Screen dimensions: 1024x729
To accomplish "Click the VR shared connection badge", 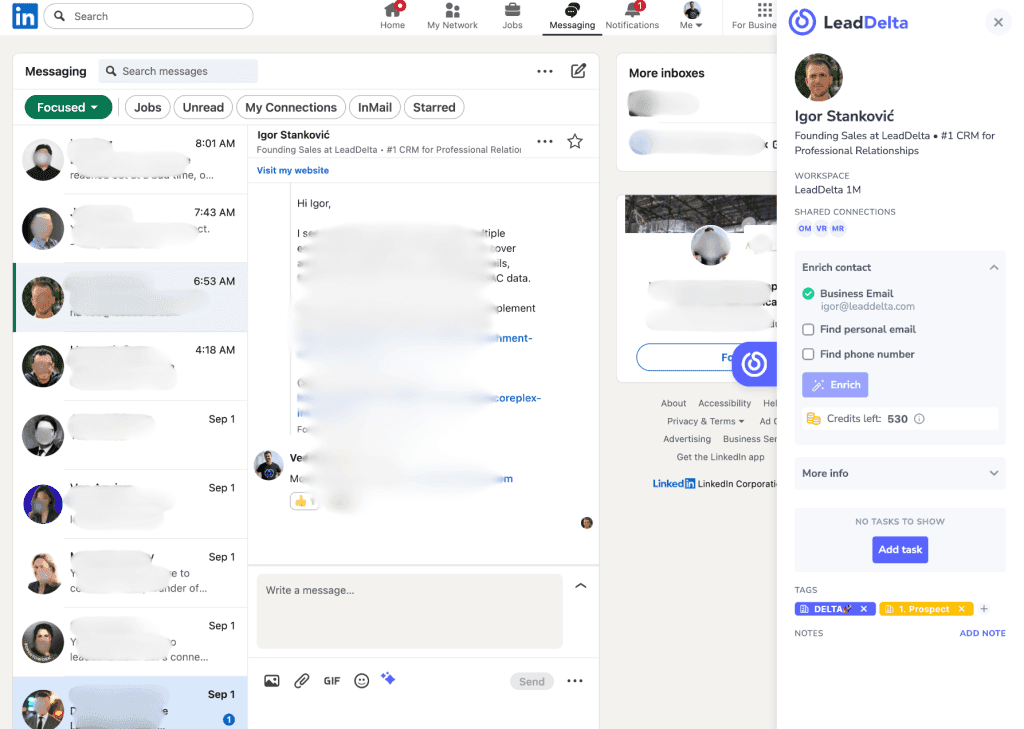I will tap(821, 229).
